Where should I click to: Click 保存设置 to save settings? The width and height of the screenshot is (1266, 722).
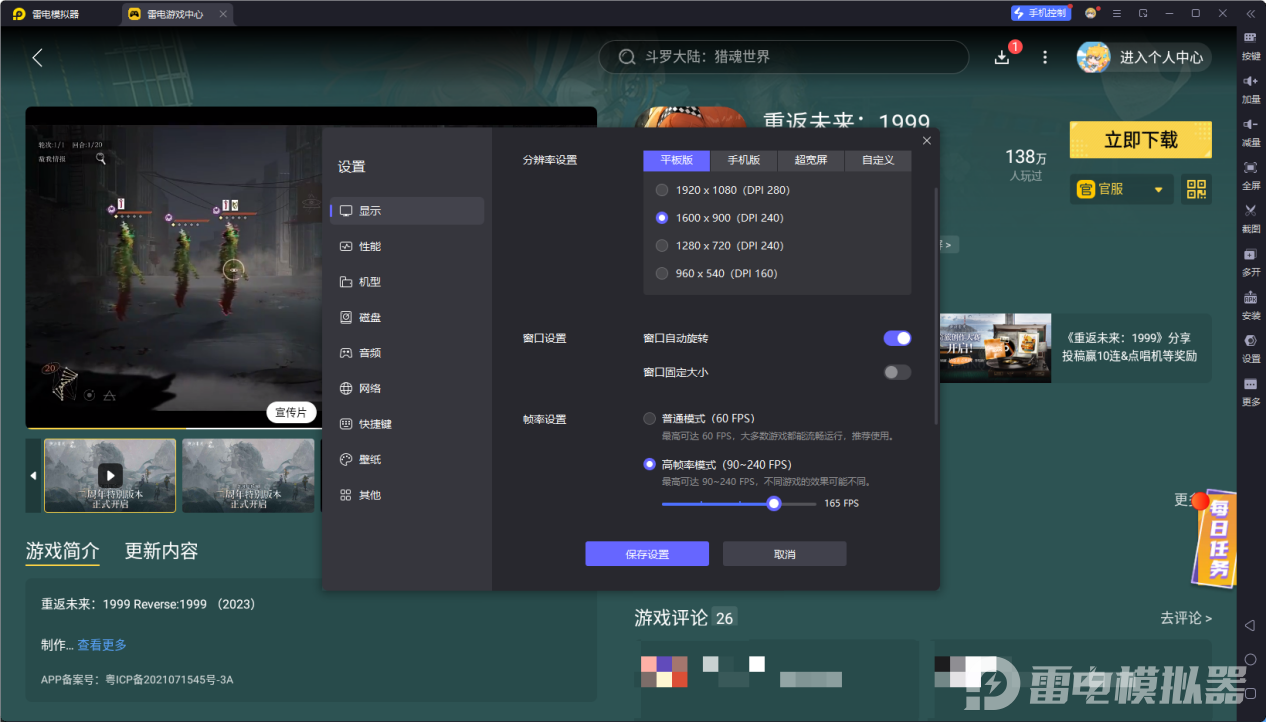[646, 553]
